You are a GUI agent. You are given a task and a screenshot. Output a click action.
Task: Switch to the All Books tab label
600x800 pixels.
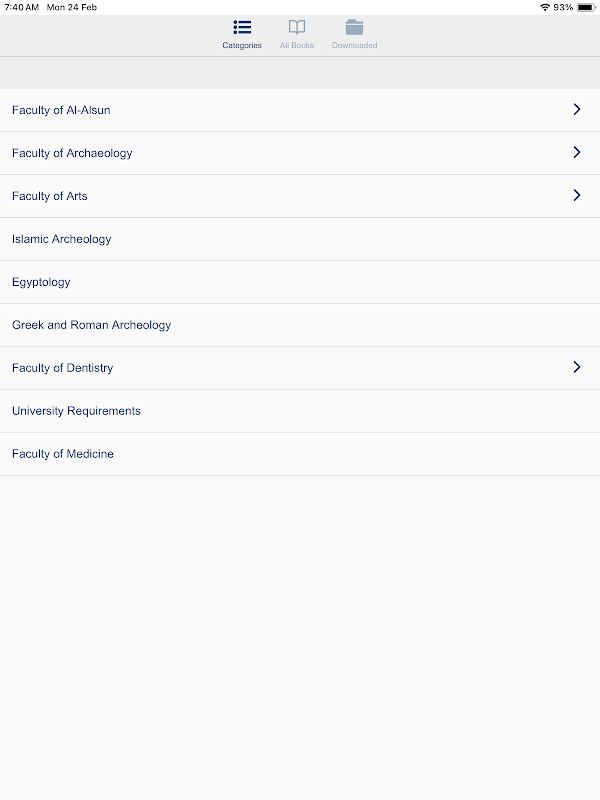point(296,45)
